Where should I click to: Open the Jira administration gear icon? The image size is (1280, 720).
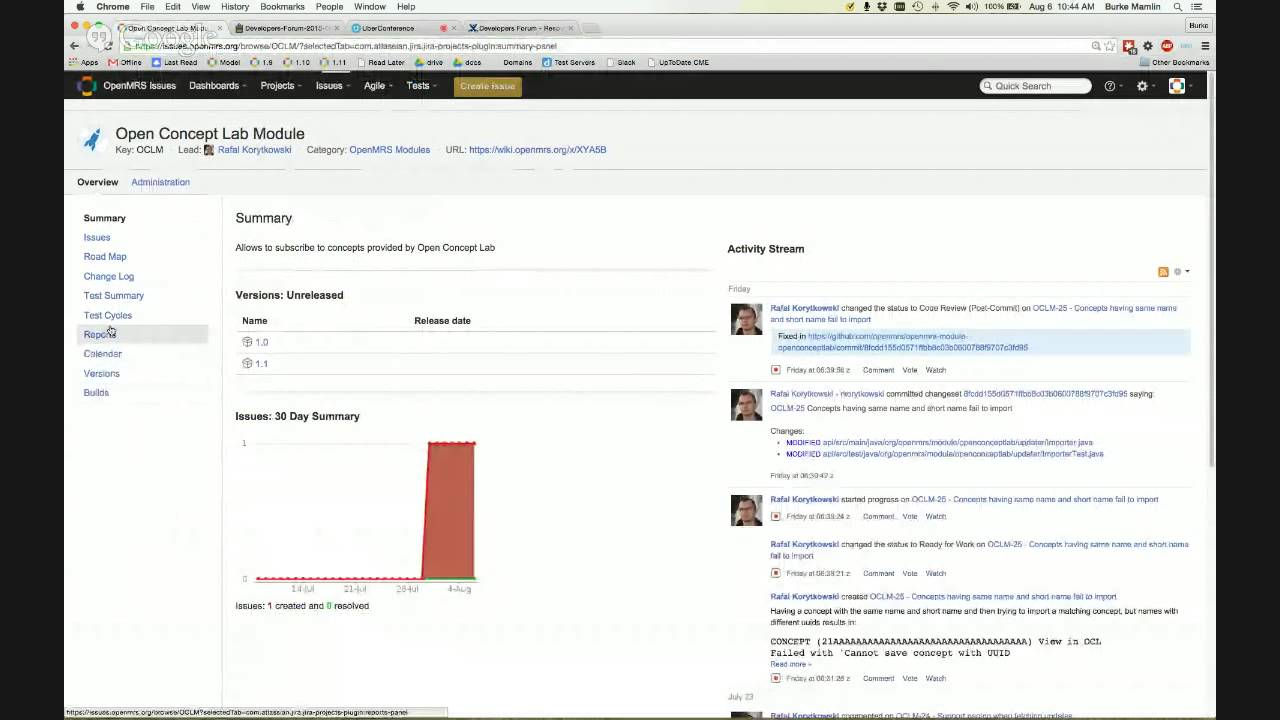click(1143, 86)
